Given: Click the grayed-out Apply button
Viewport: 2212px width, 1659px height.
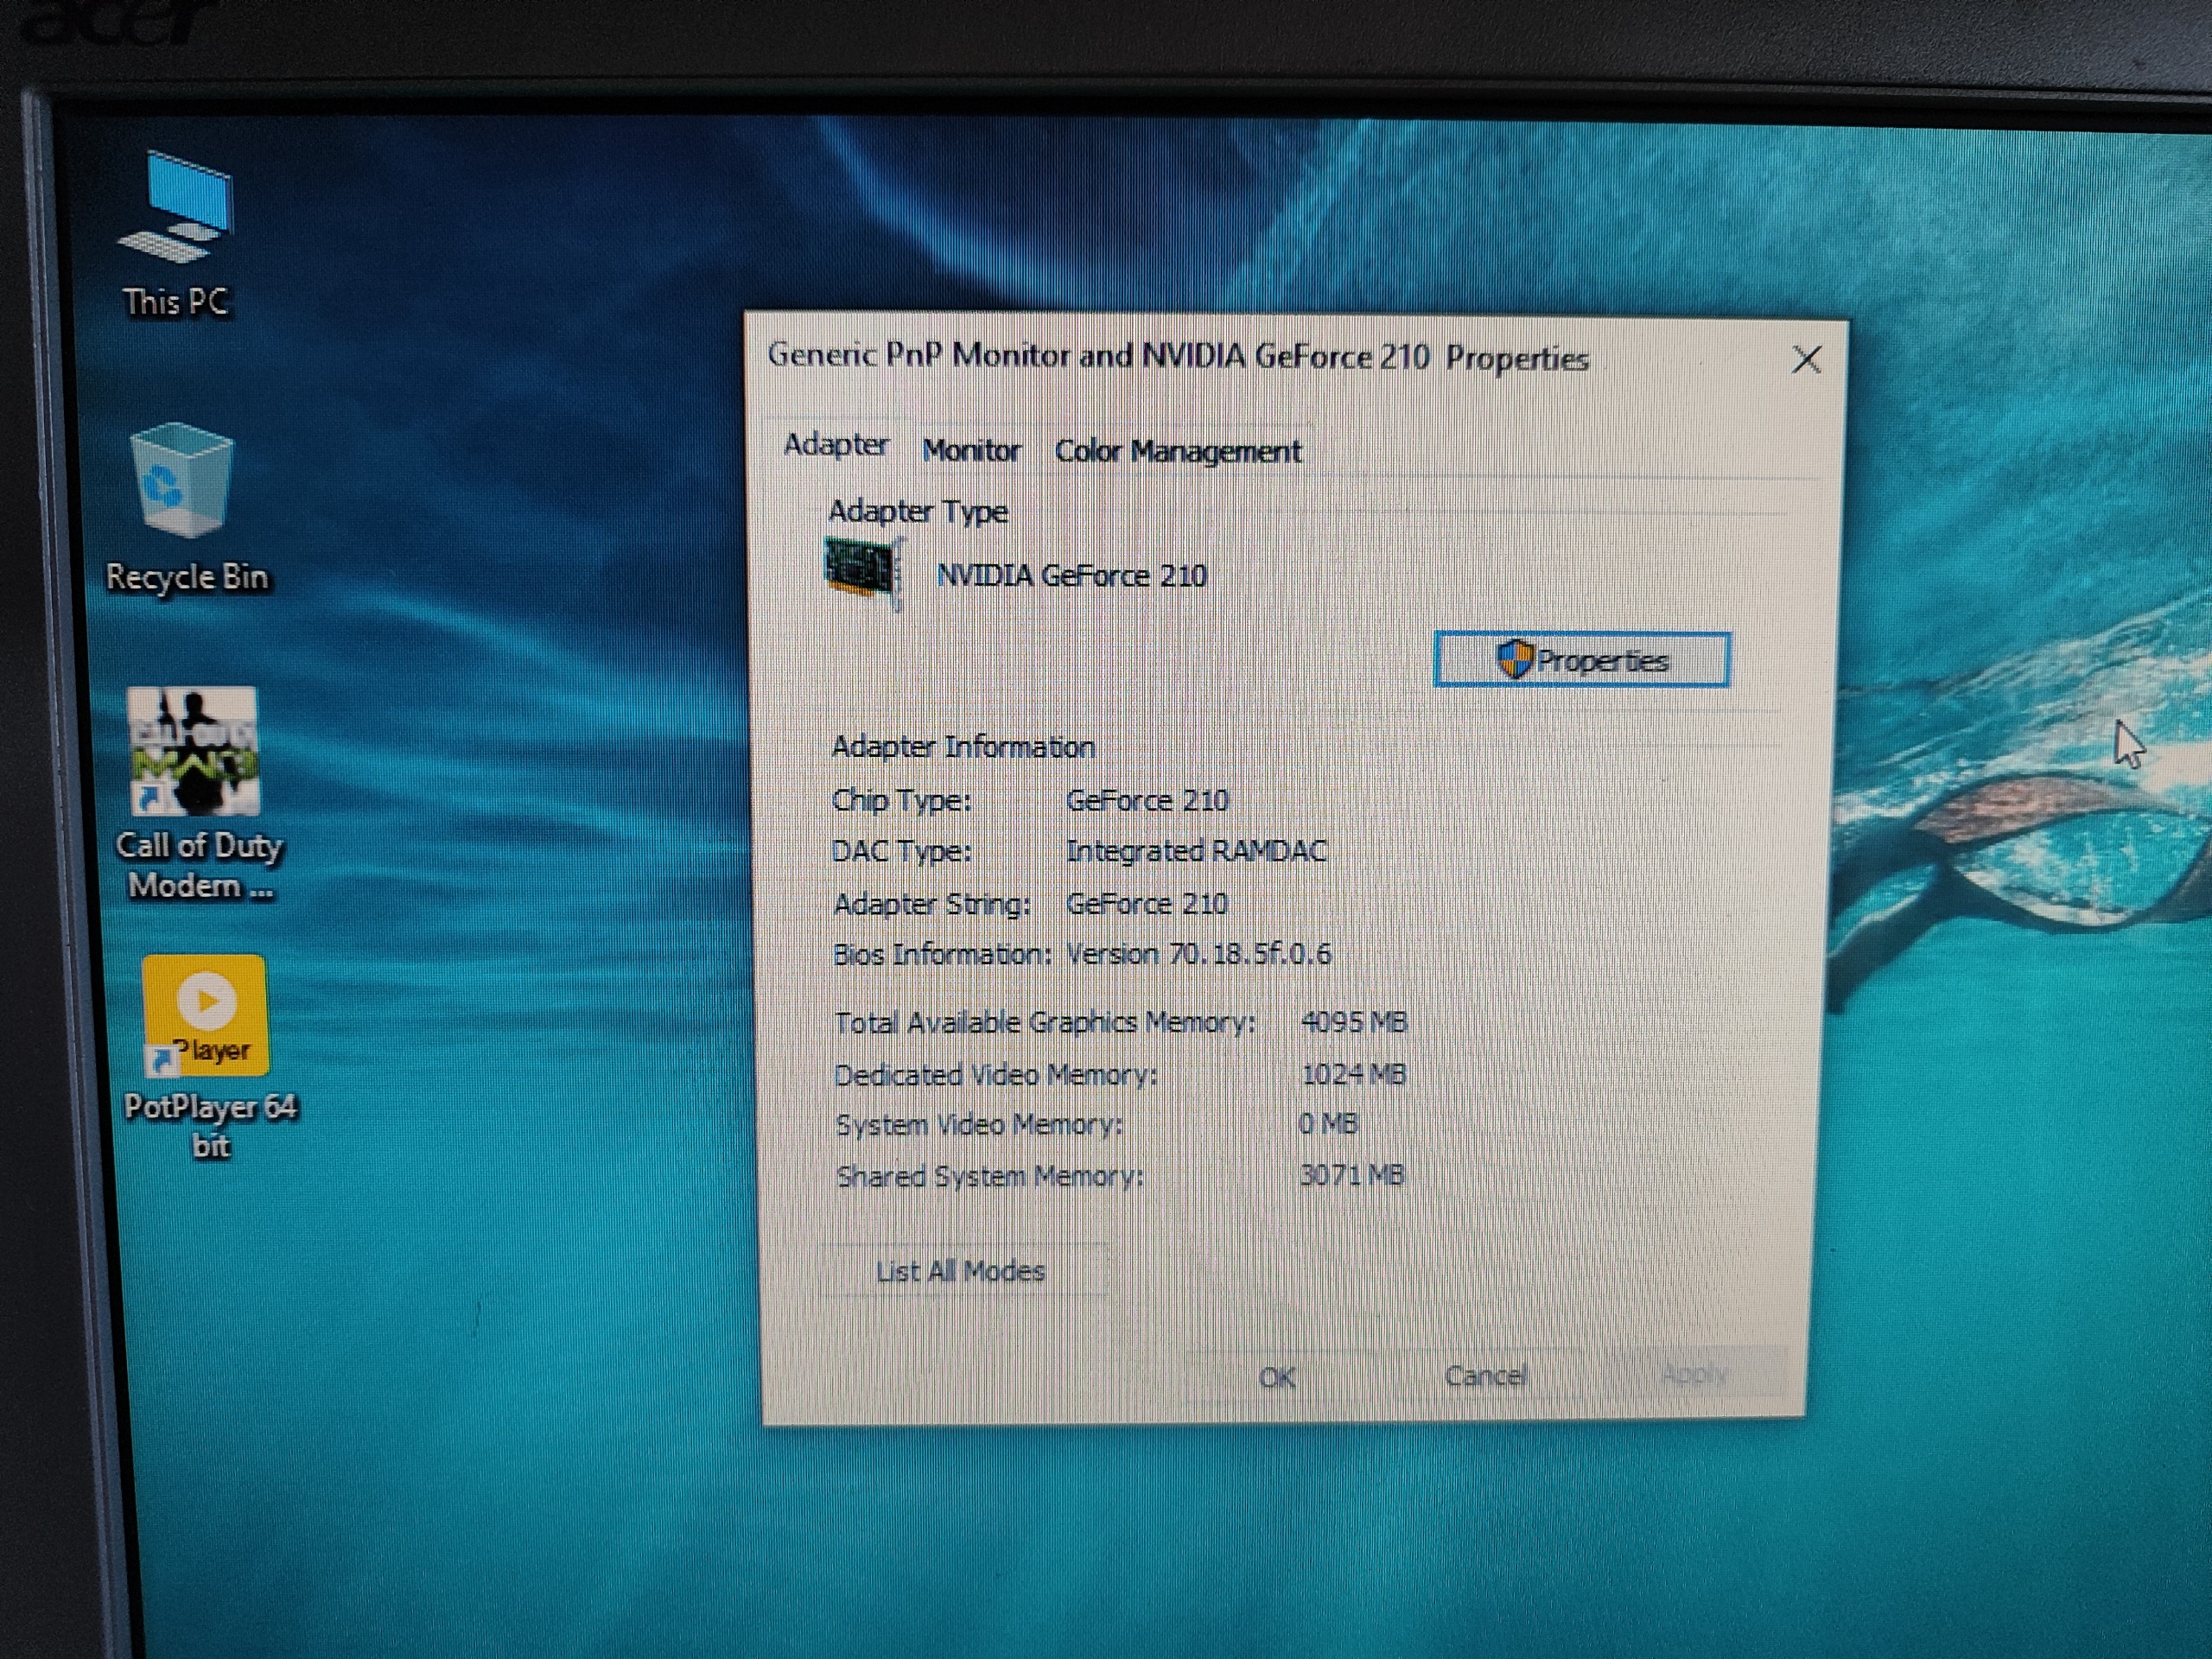Looking at the screenshot, I should (1693, 1374).
